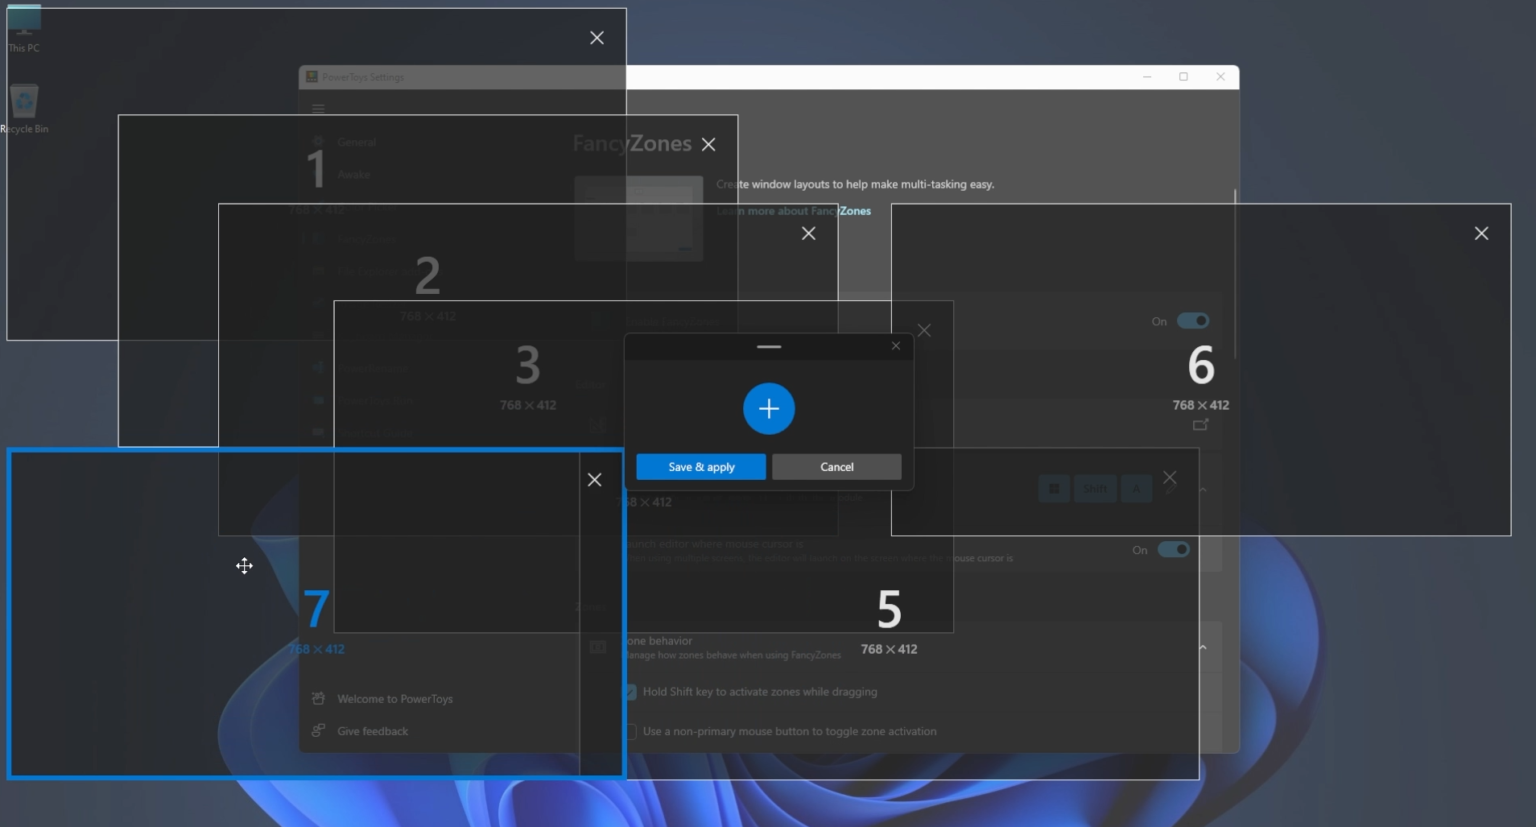Click the pop-out editor icon below zone 6
Viewport: 1536px width, 827px height.
click(1200, 424)
